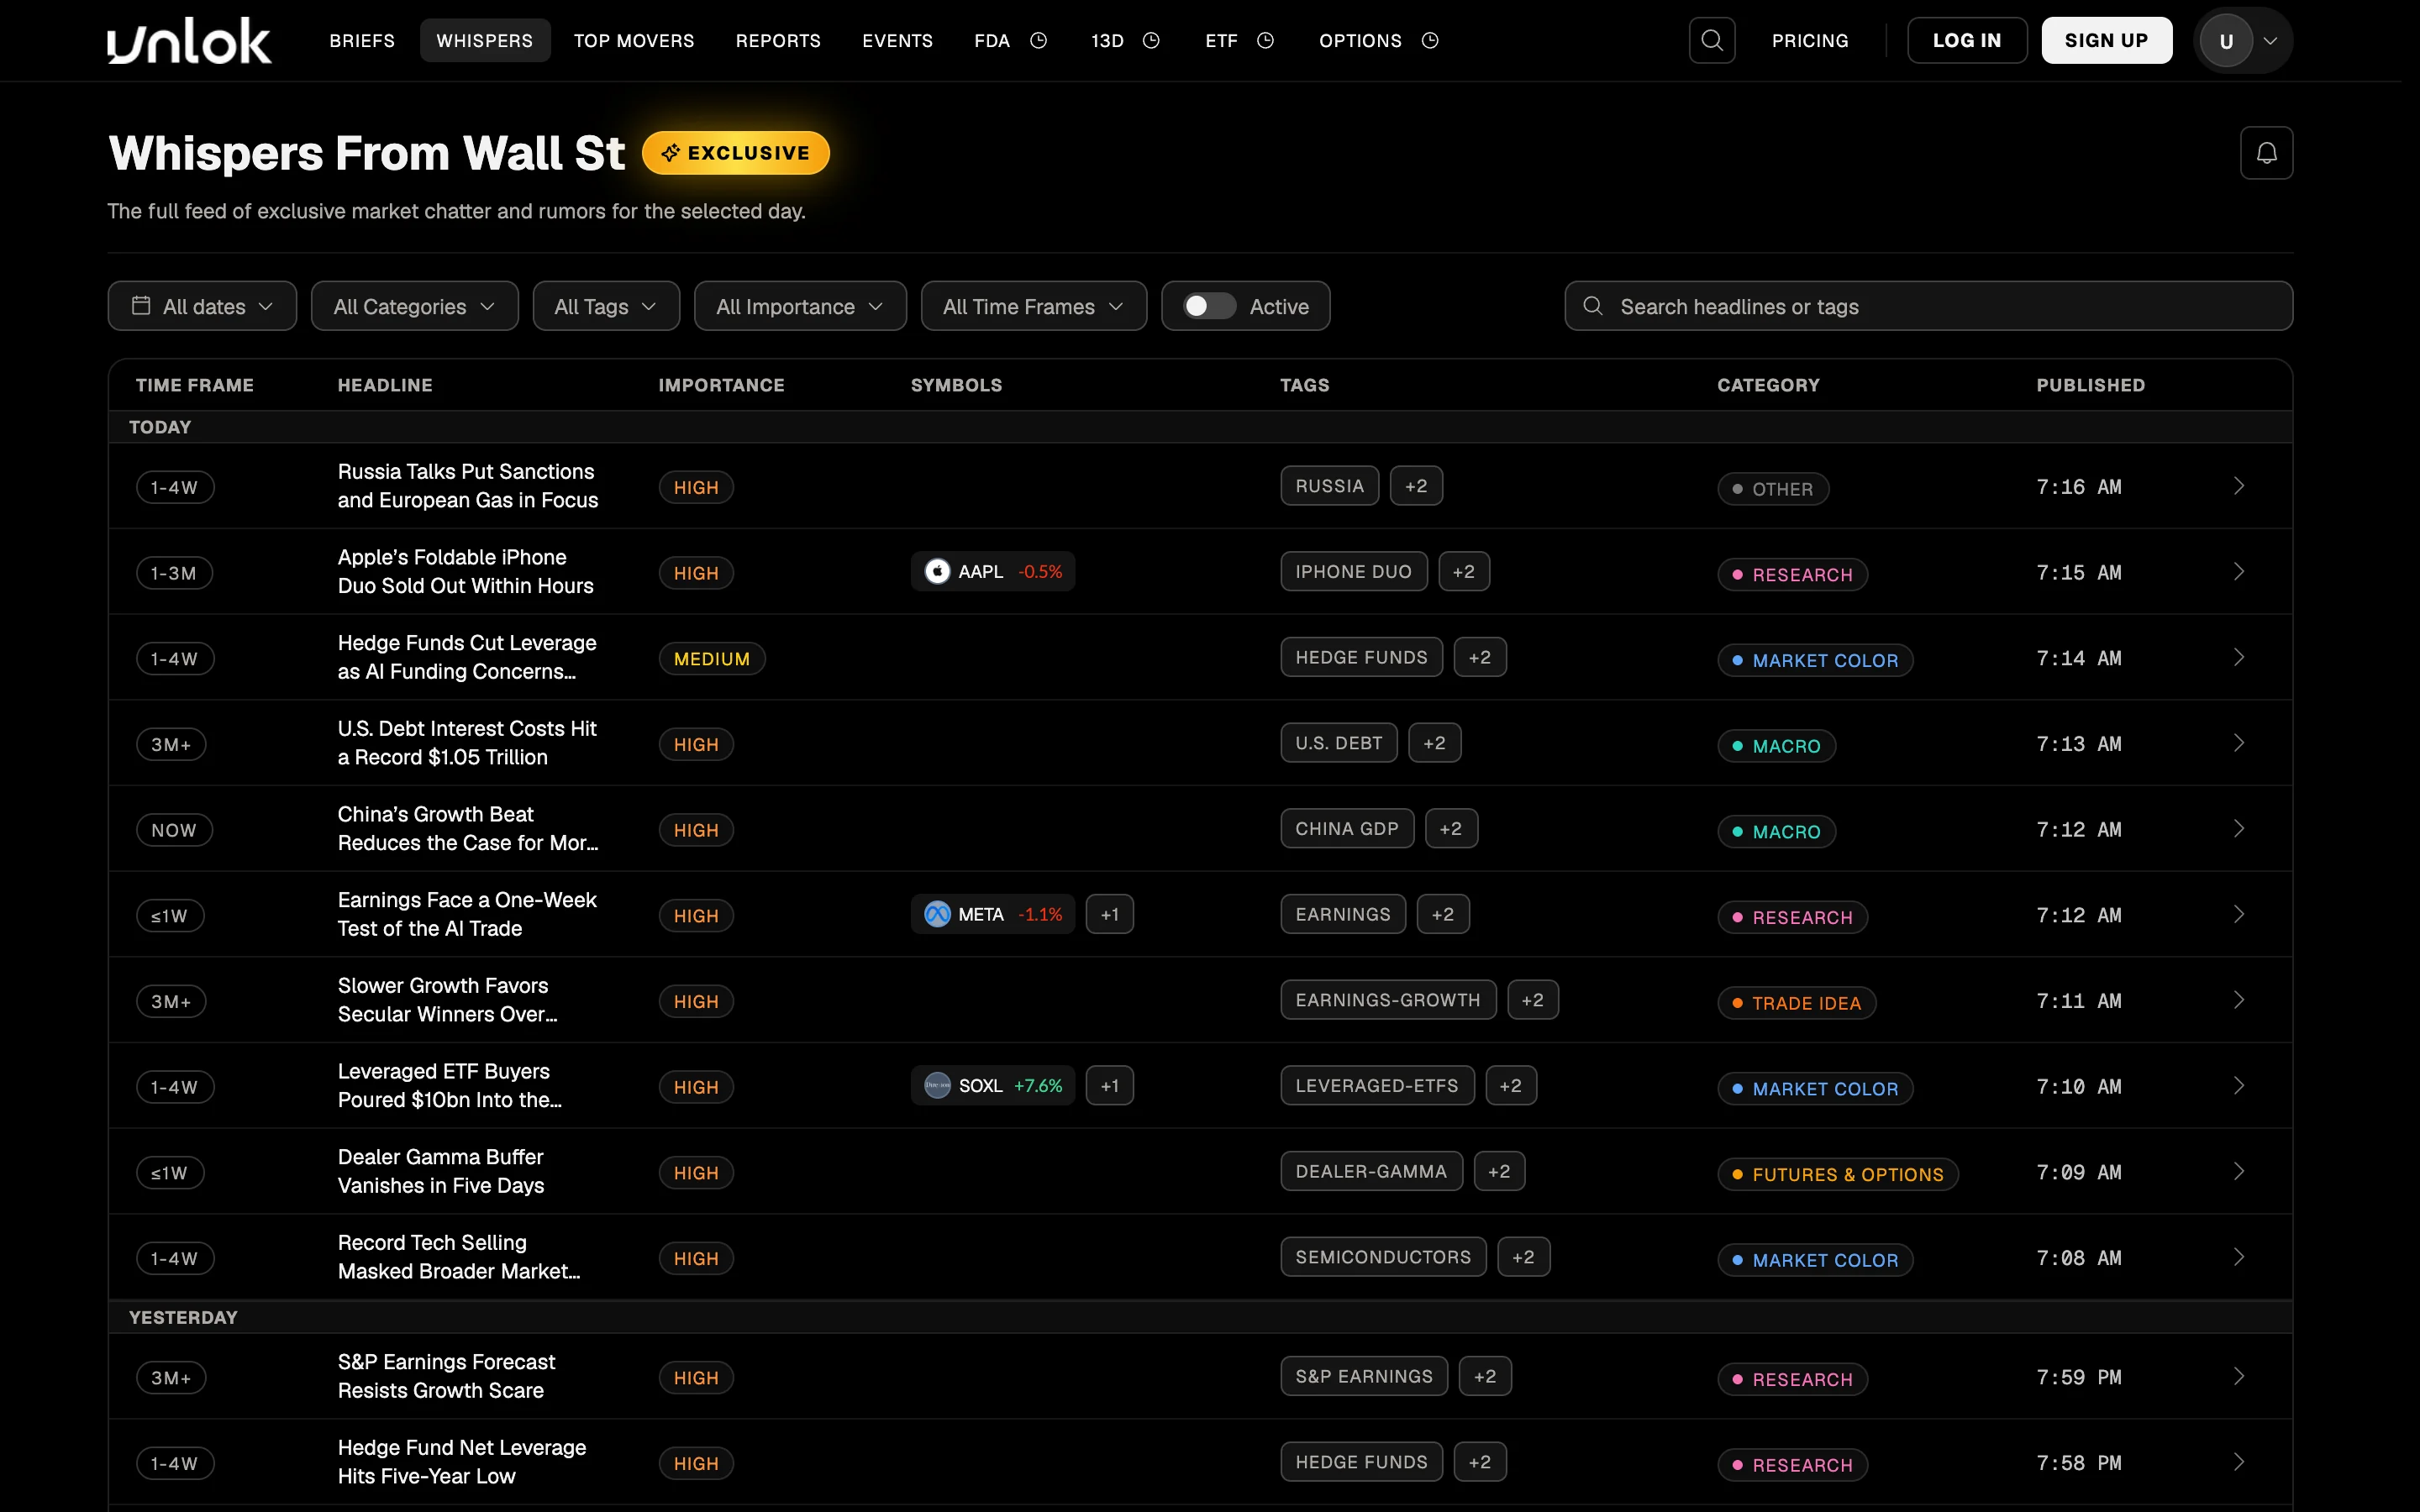Image resolution: width=2420 pixels, height=1512 pixels.
Task: Click the EXCLUSIVE badge
Action: [x=736, y=153]
